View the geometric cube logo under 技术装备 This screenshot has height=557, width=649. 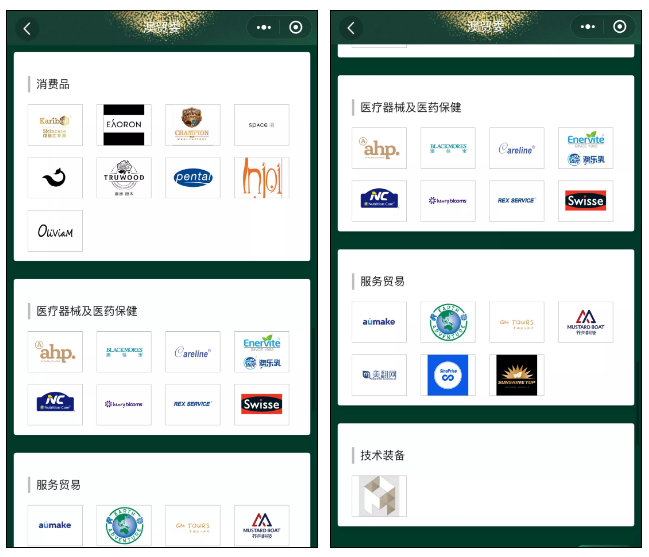coord(379,496)
